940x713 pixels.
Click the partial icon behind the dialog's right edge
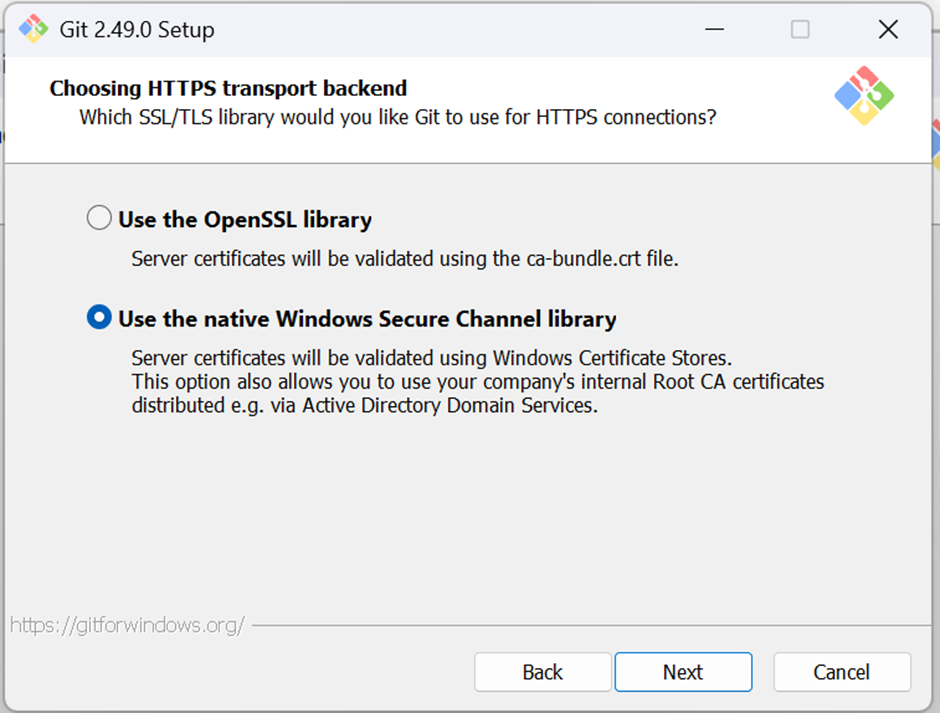pos(936,144)
